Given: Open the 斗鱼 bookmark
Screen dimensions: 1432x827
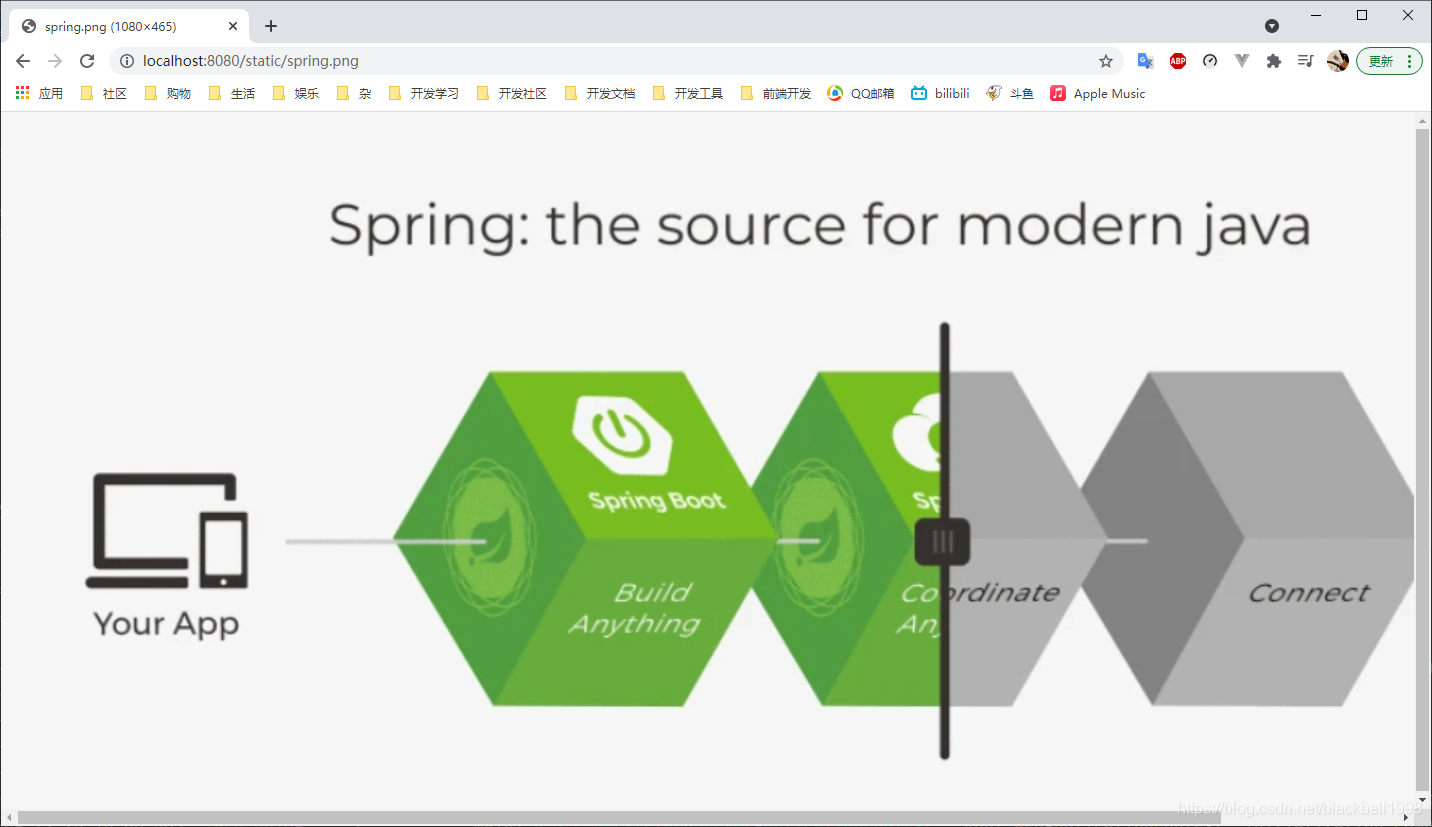Looking at the screenshot, I should [1010, 93].
